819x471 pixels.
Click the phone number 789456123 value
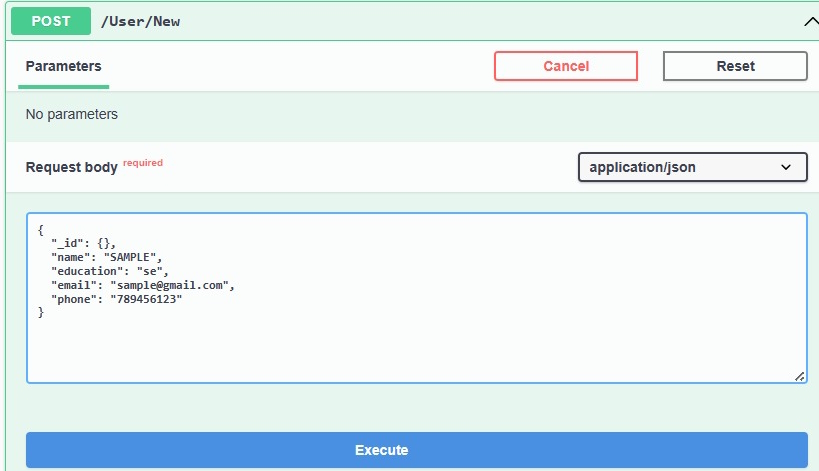click(x=146, y=300)
